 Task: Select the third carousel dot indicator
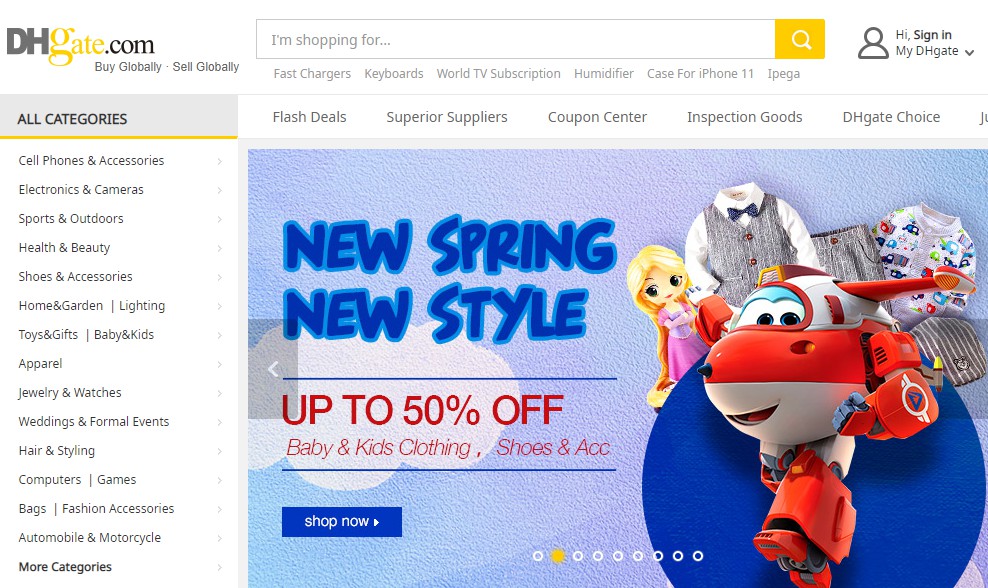[x=578, y=556]
